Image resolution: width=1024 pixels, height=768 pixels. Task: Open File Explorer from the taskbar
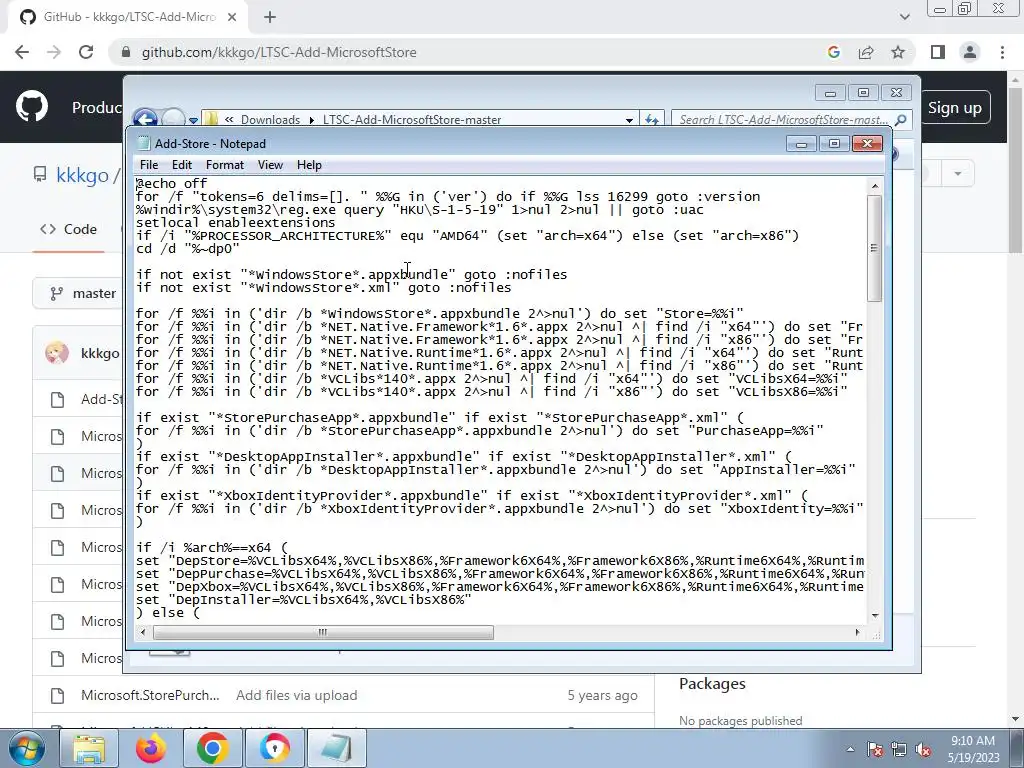(x=89, y=748)
